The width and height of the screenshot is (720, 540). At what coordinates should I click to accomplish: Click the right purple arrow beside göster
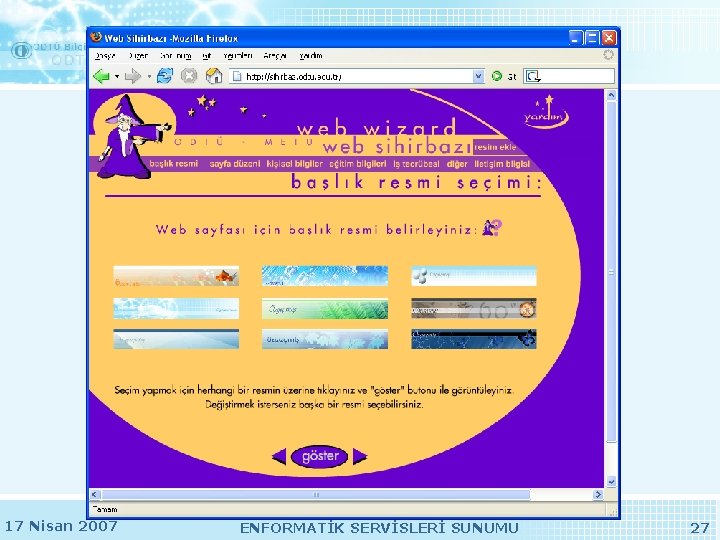360,456
